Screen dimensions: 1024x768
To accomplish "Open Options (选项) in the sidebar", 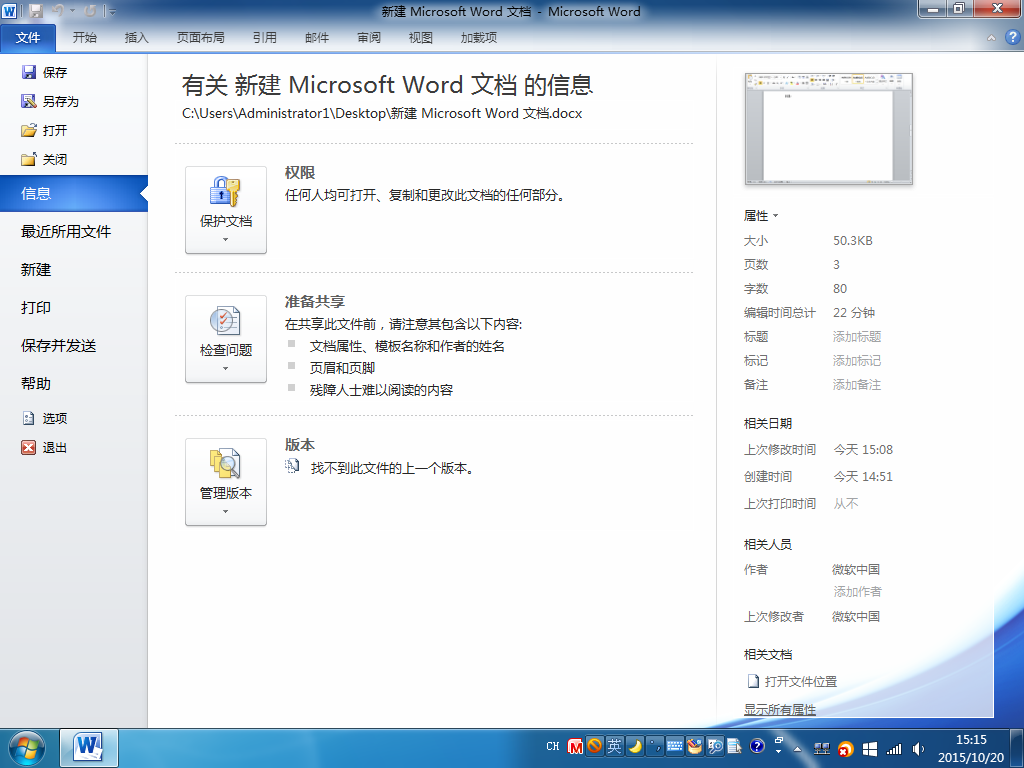I will click(44, 419).
